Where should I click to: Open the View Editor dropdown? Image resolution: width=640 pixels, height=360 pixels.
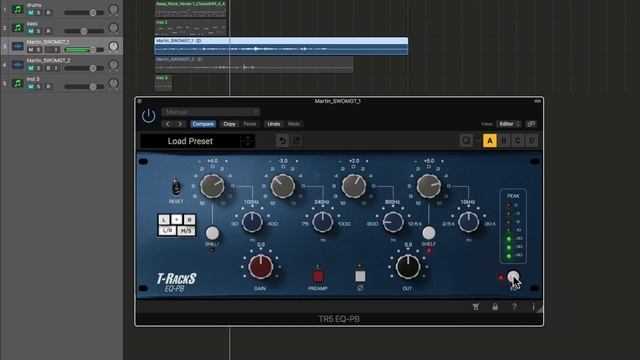(508, 124)
